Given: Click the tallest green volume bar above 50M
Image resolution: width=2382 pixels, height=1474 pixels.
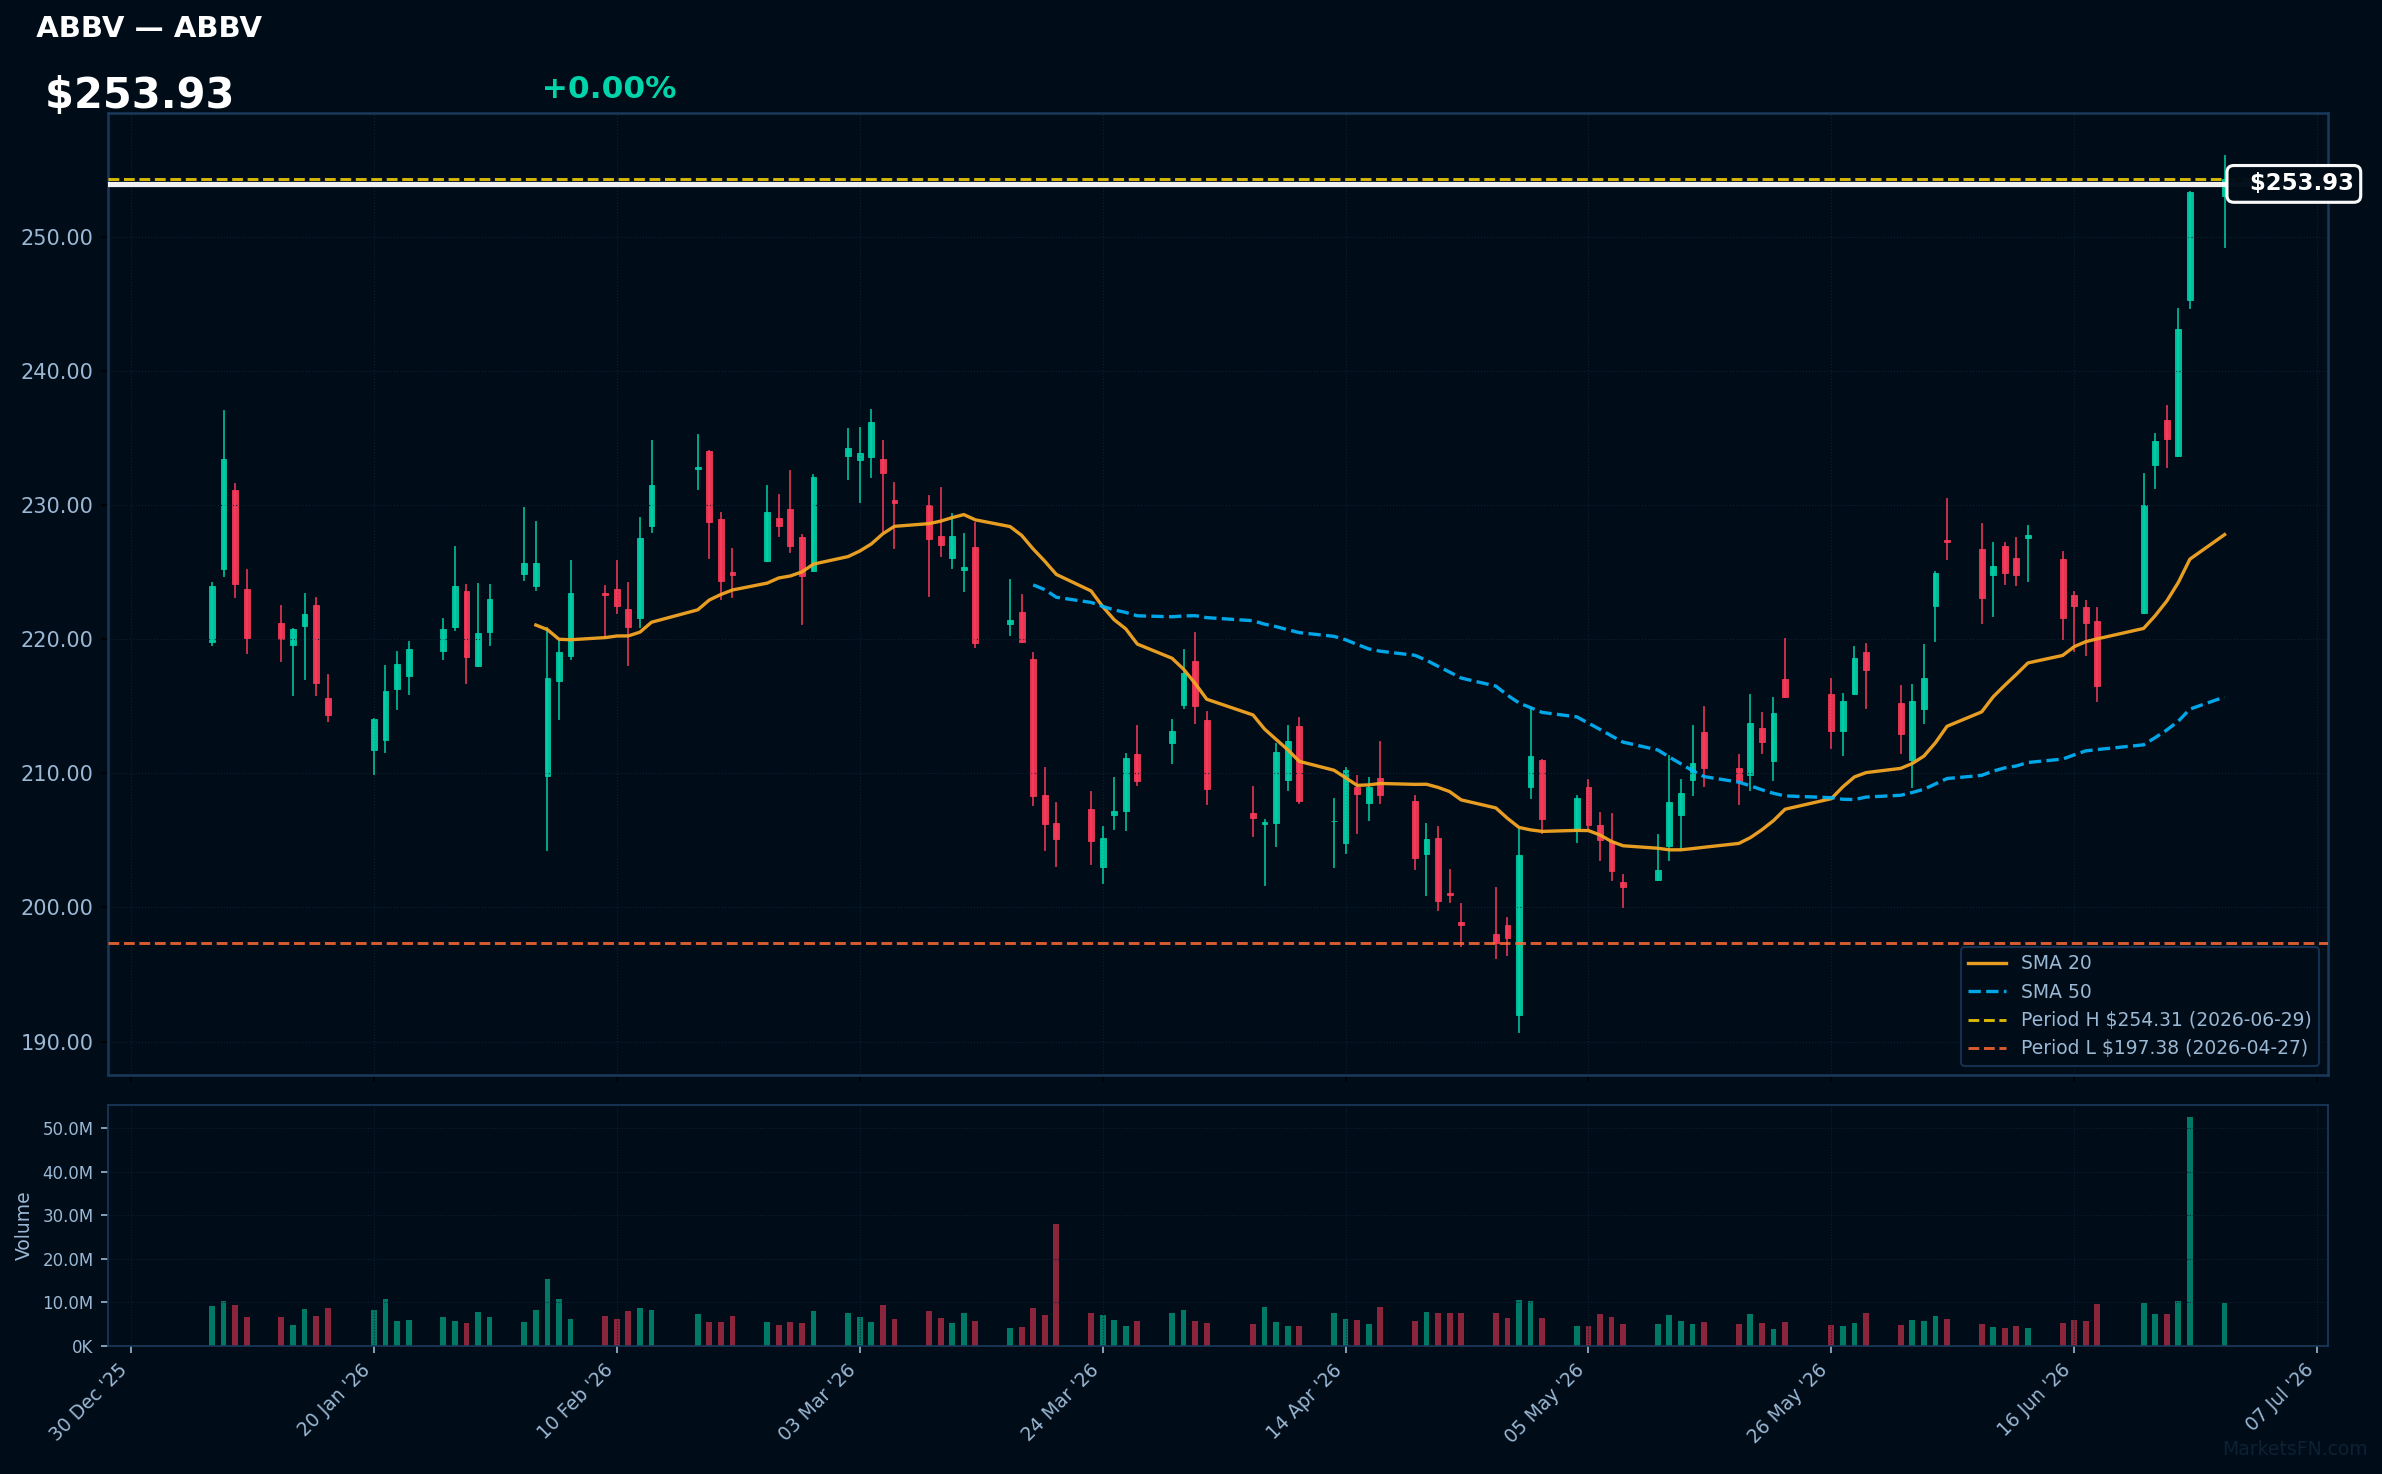Looking at the screenshot, I should coord(2190,1231).
